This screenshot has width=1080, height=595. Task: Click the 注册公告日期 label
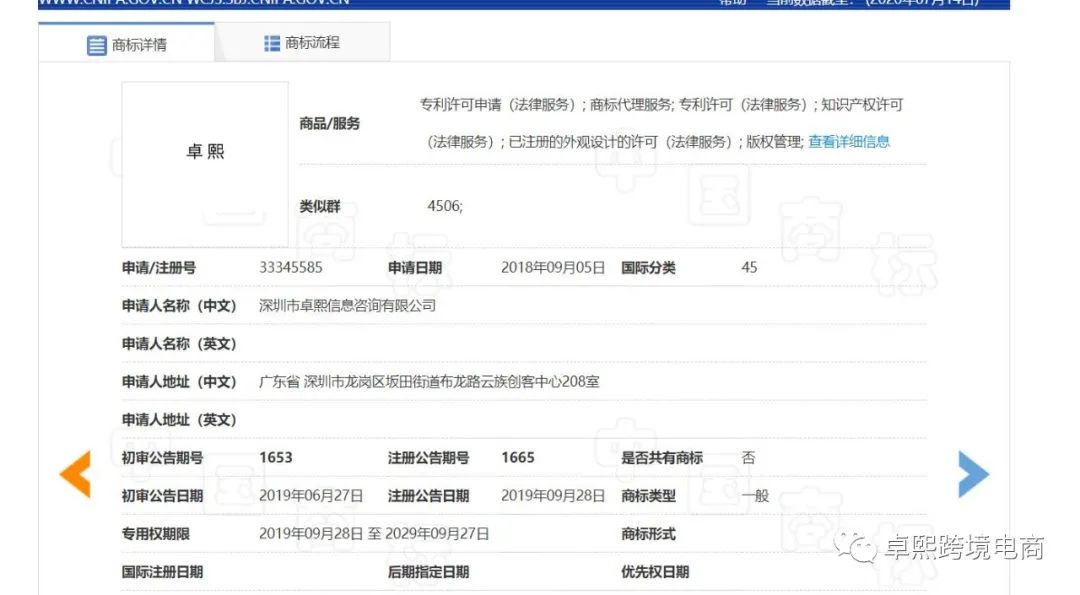click(428, 496)
